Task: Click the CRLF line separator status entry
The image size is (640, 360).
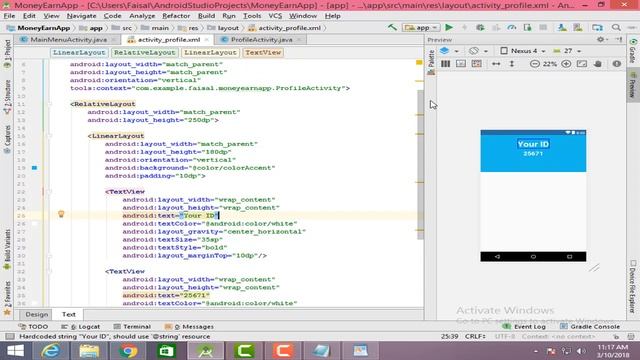Action: coord(475,336)
